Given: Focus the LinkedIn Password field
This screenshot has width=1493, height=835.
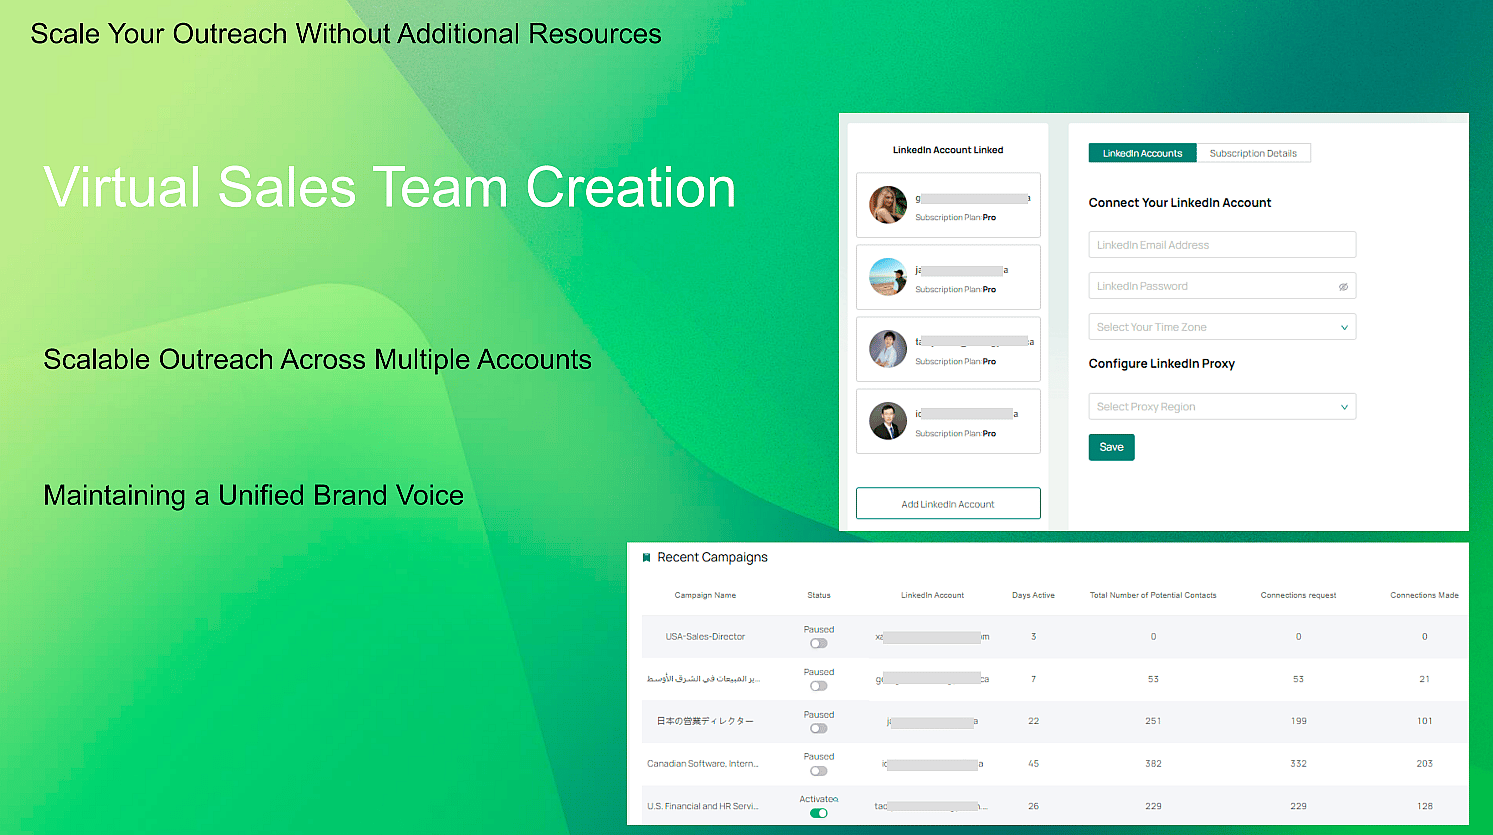Looking at the screenshot, I should (1222, 286).
